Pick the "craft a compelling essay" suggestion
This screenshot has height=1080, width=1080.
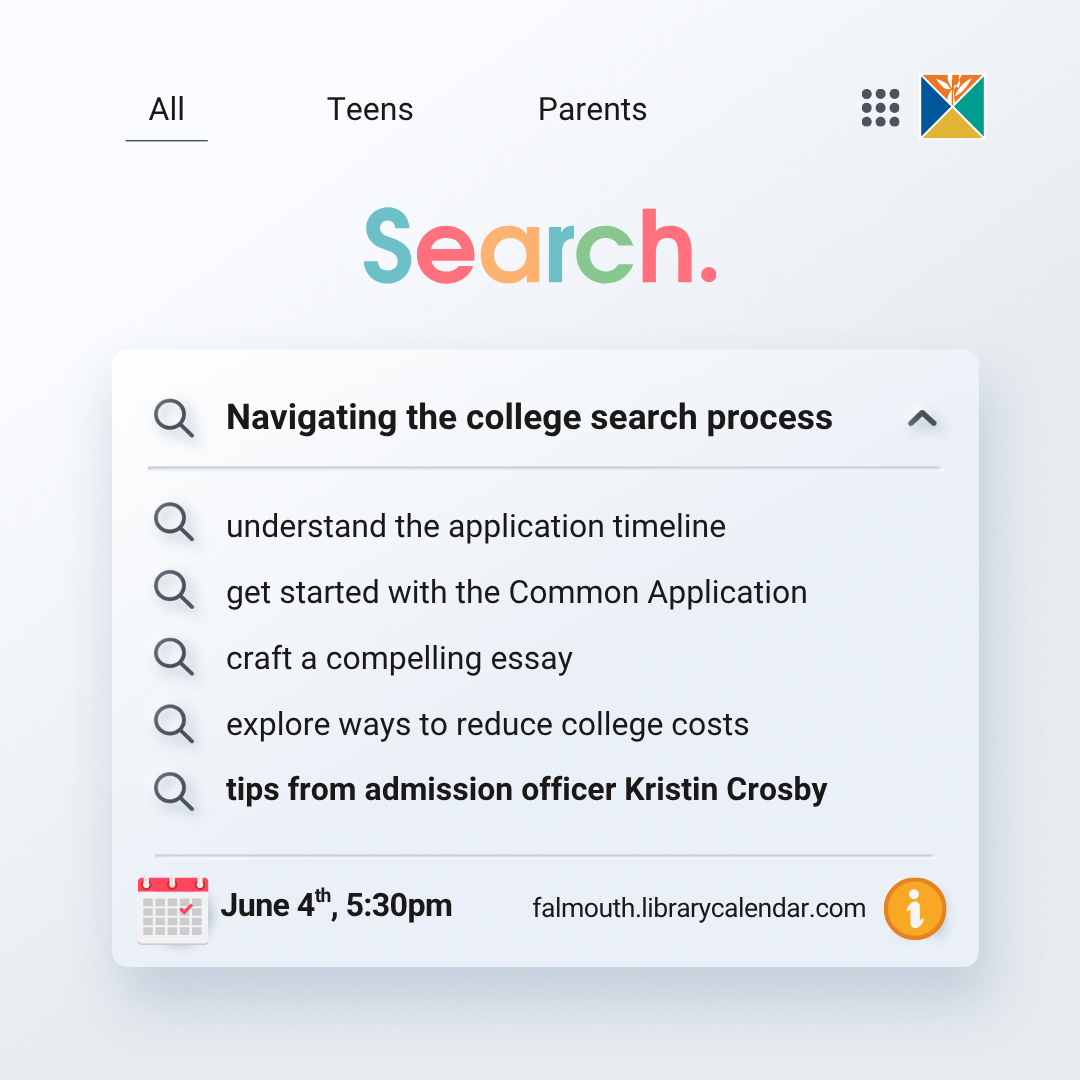coord(399,658)
